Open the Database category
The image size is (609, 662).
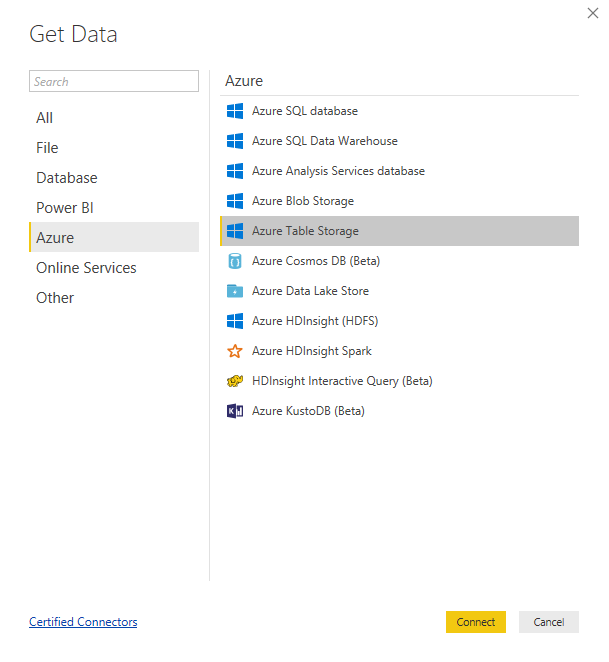pyautogui.click(x=67, y=178)
